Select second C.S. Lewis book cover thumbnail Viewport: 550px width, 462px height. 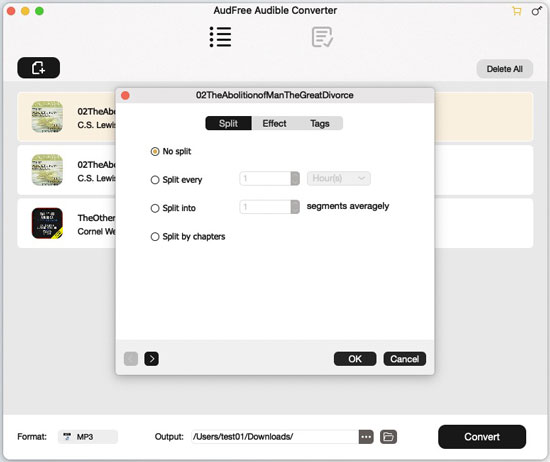pyautogui.click(x=47, y=170)
